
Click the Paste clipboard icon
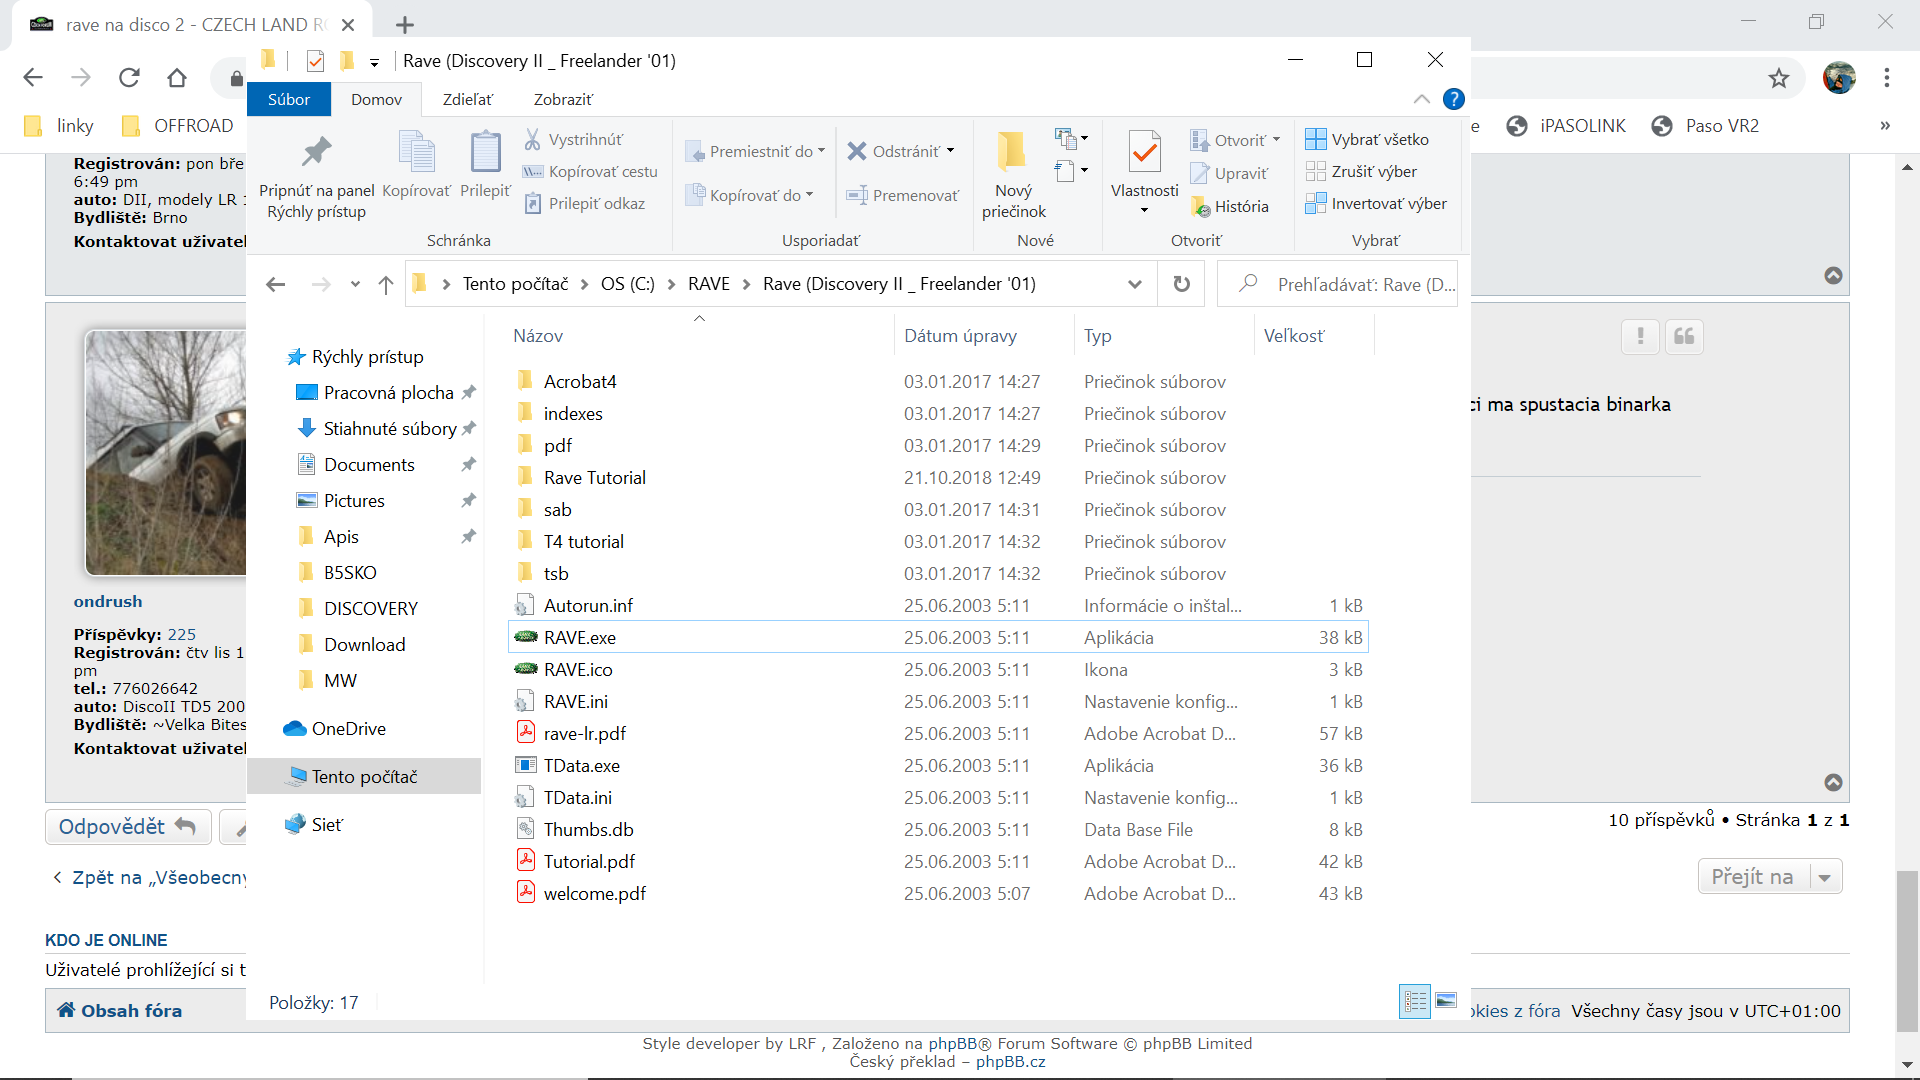pyautogui.click(x=486, y=152)
